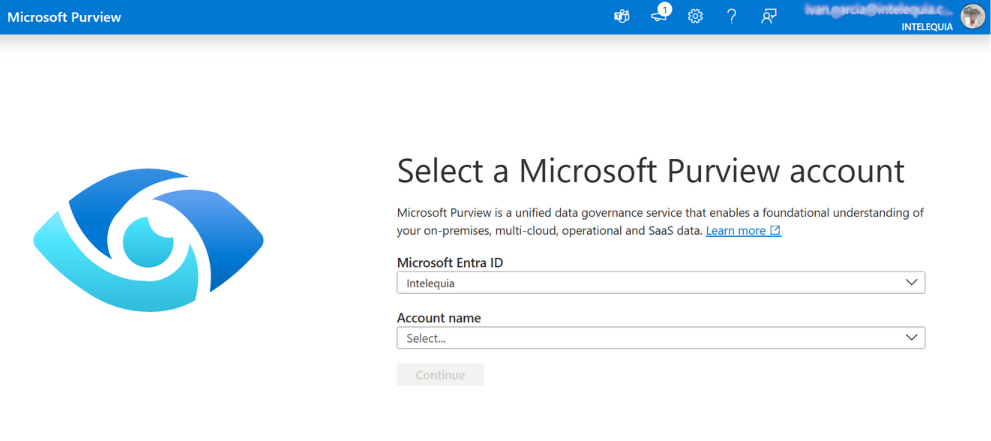Open the help question mark icon

click(732, 17)
